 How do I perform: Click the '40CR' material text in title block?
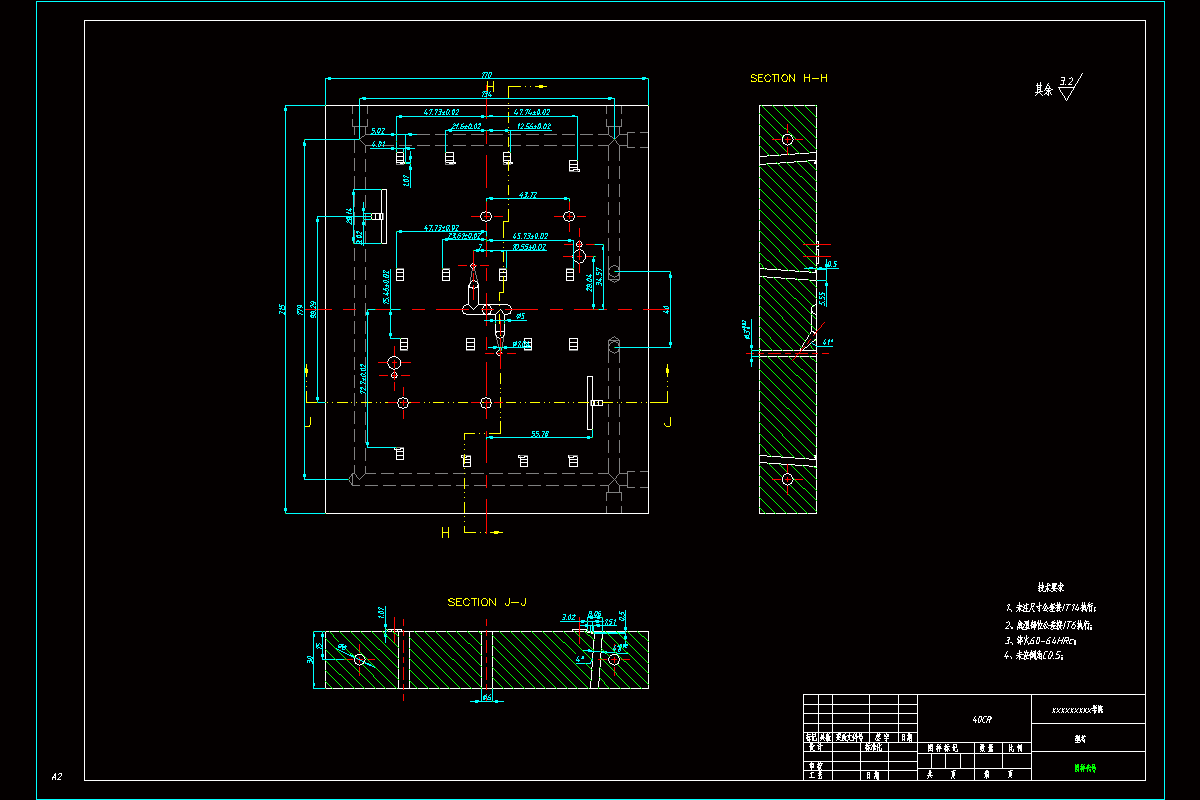tap(982, 720)
